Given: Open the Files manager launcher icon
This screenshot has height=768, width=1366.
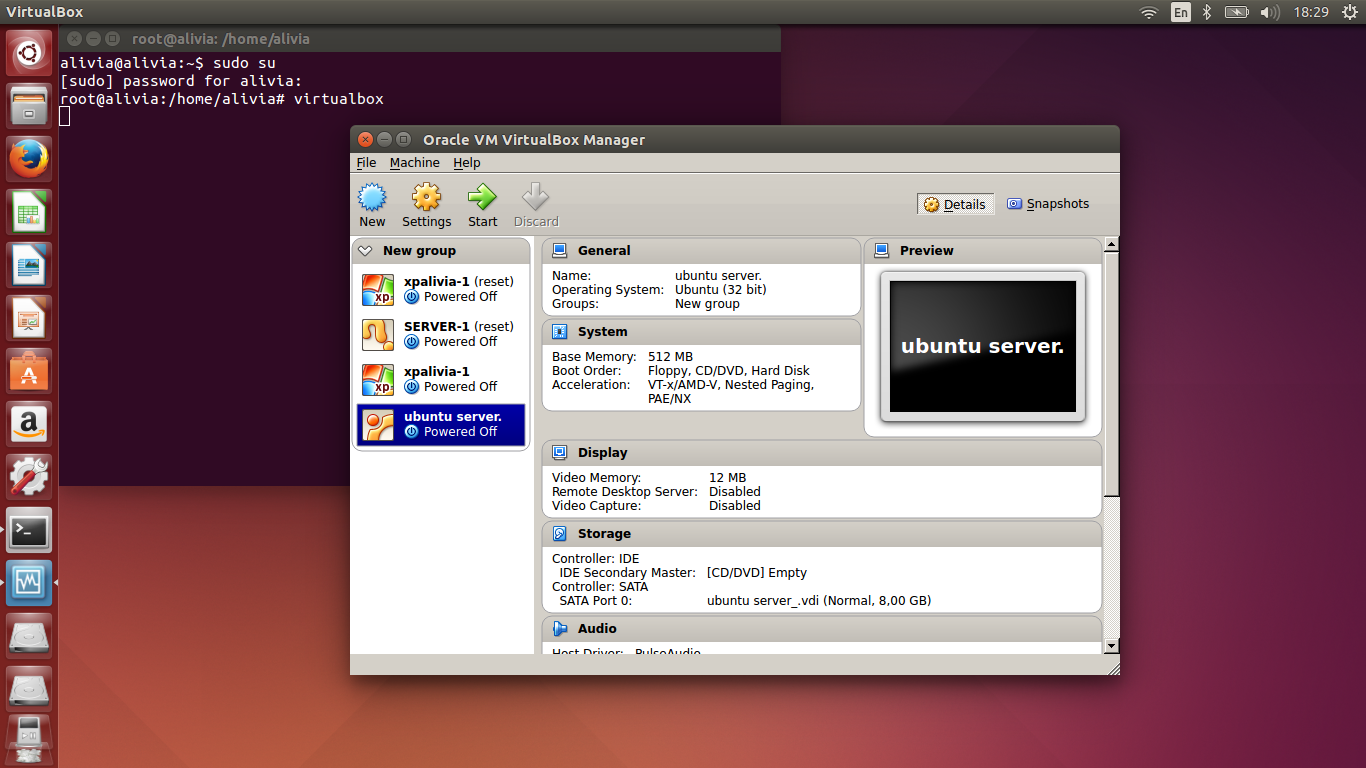Looking at the screenshot, I should click(29, 105).
